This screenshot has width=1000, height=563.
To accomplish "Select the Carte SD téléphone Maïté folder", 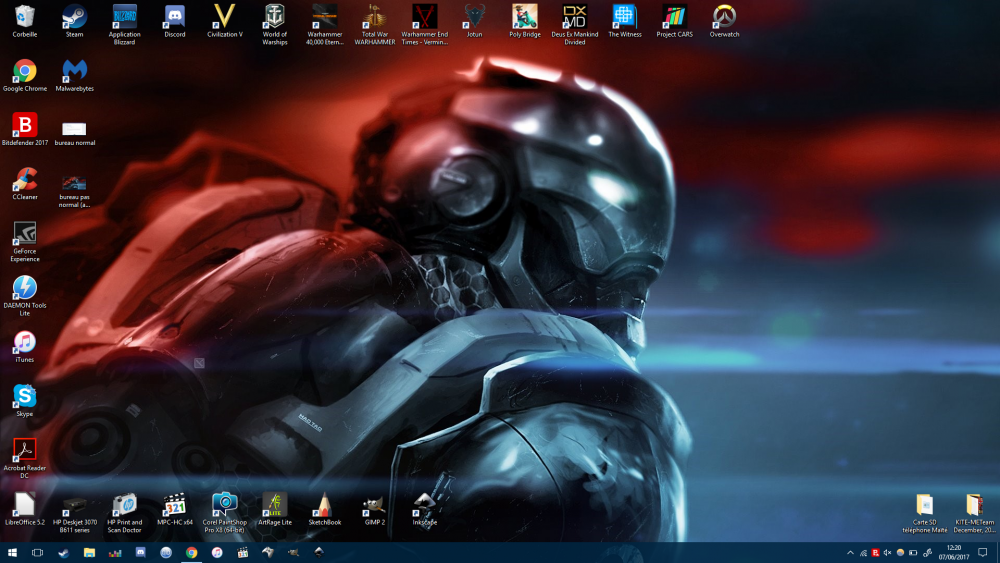I will (923, 505).
